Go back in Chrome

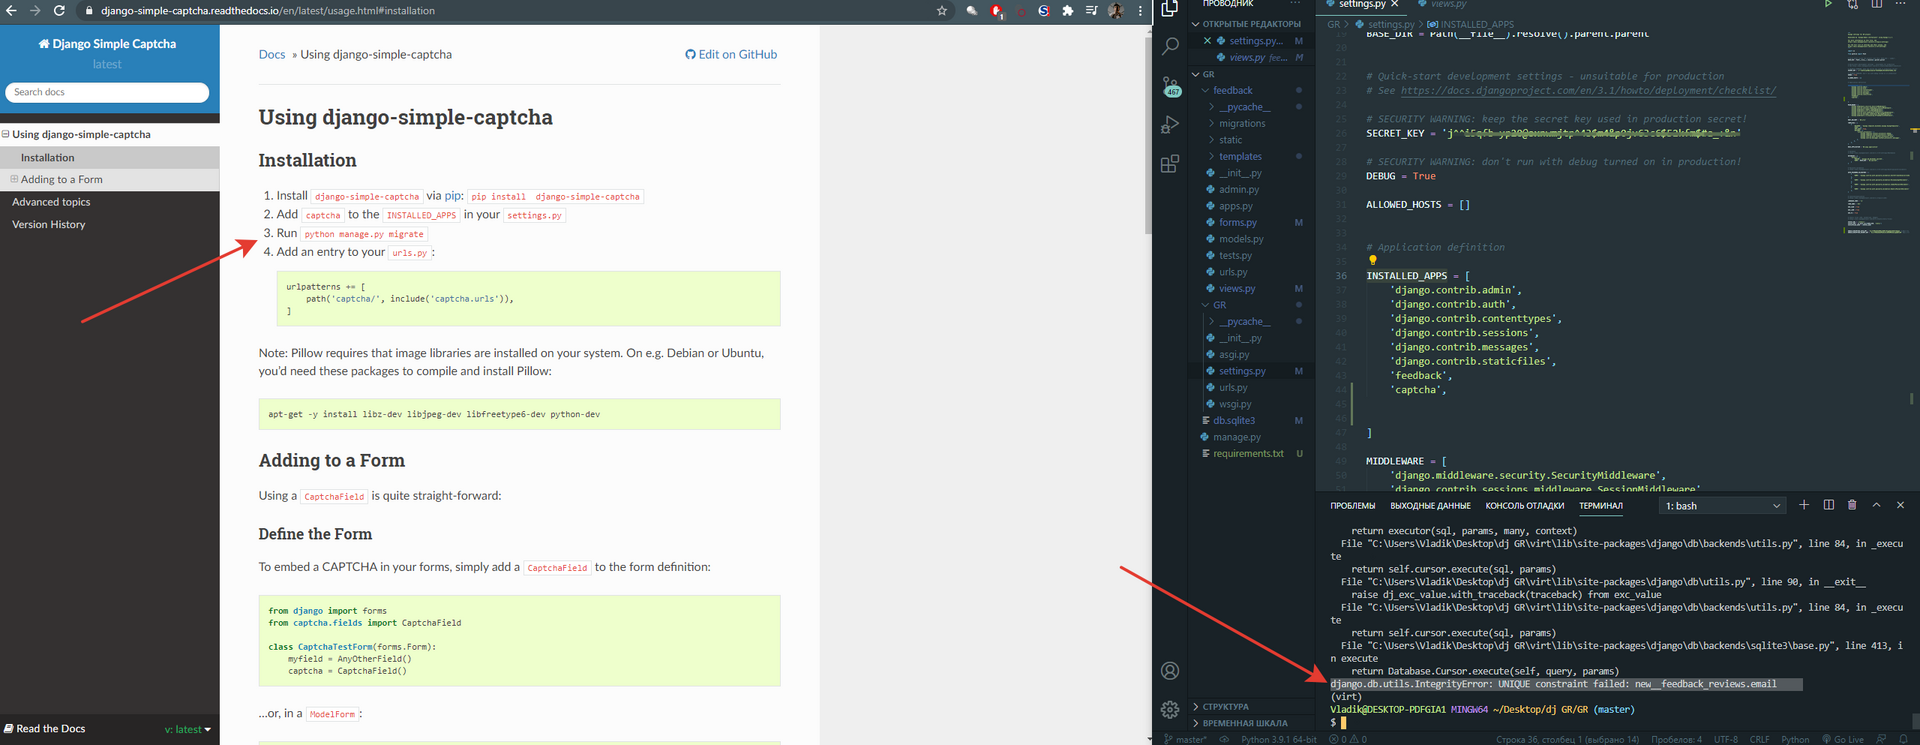[11, 11]
